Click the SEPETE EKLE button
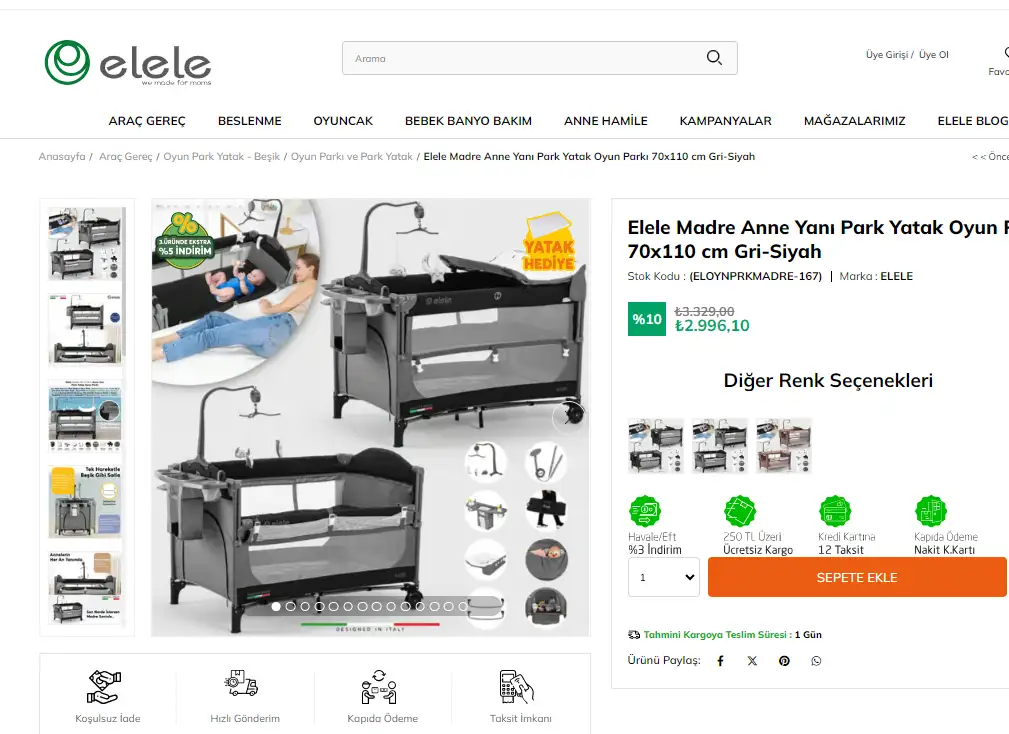The width and height of the screenshot is (1009, 734). (x=856, y=577)
